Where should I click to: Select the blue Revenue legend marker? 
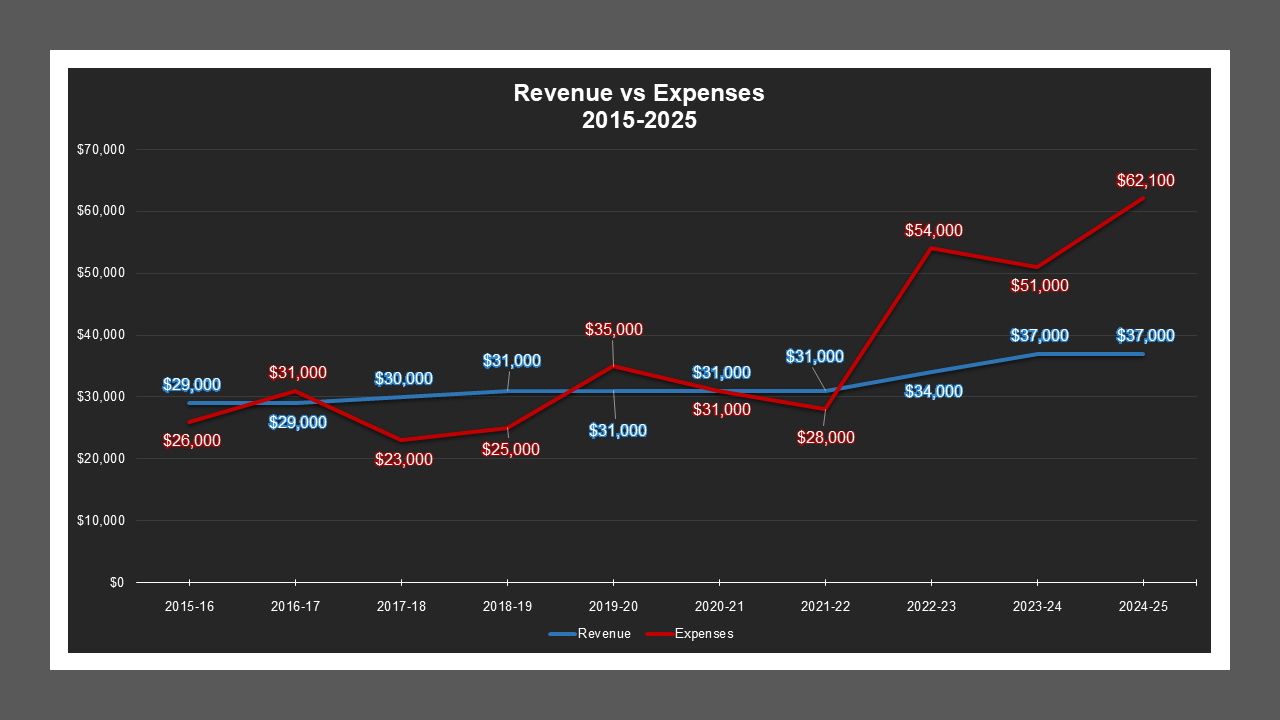click(x=561, y=633)
